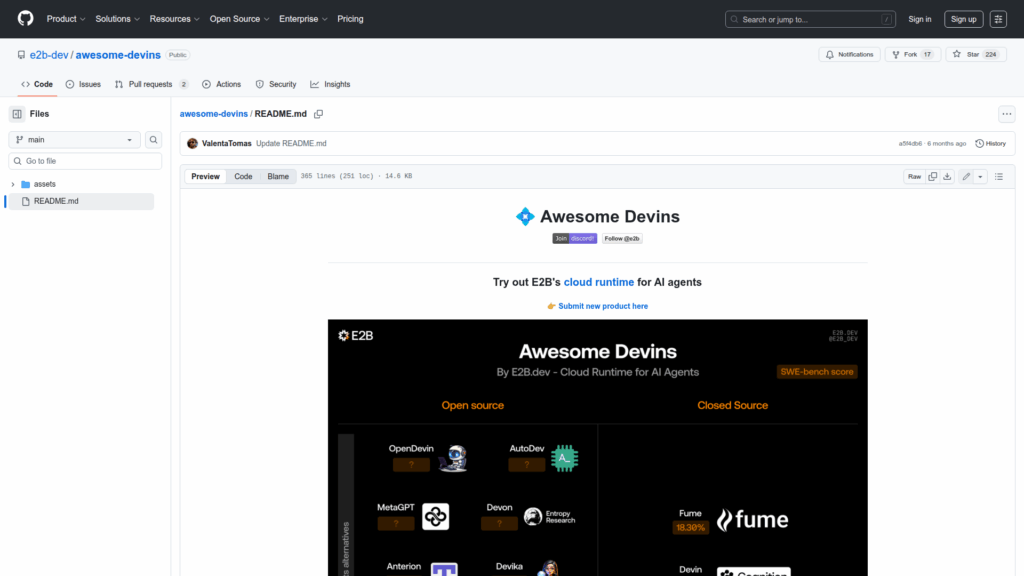This screenshot has width=1024, height=576.
Task: Open the cloud runtime link
Action: click(599, 282)
